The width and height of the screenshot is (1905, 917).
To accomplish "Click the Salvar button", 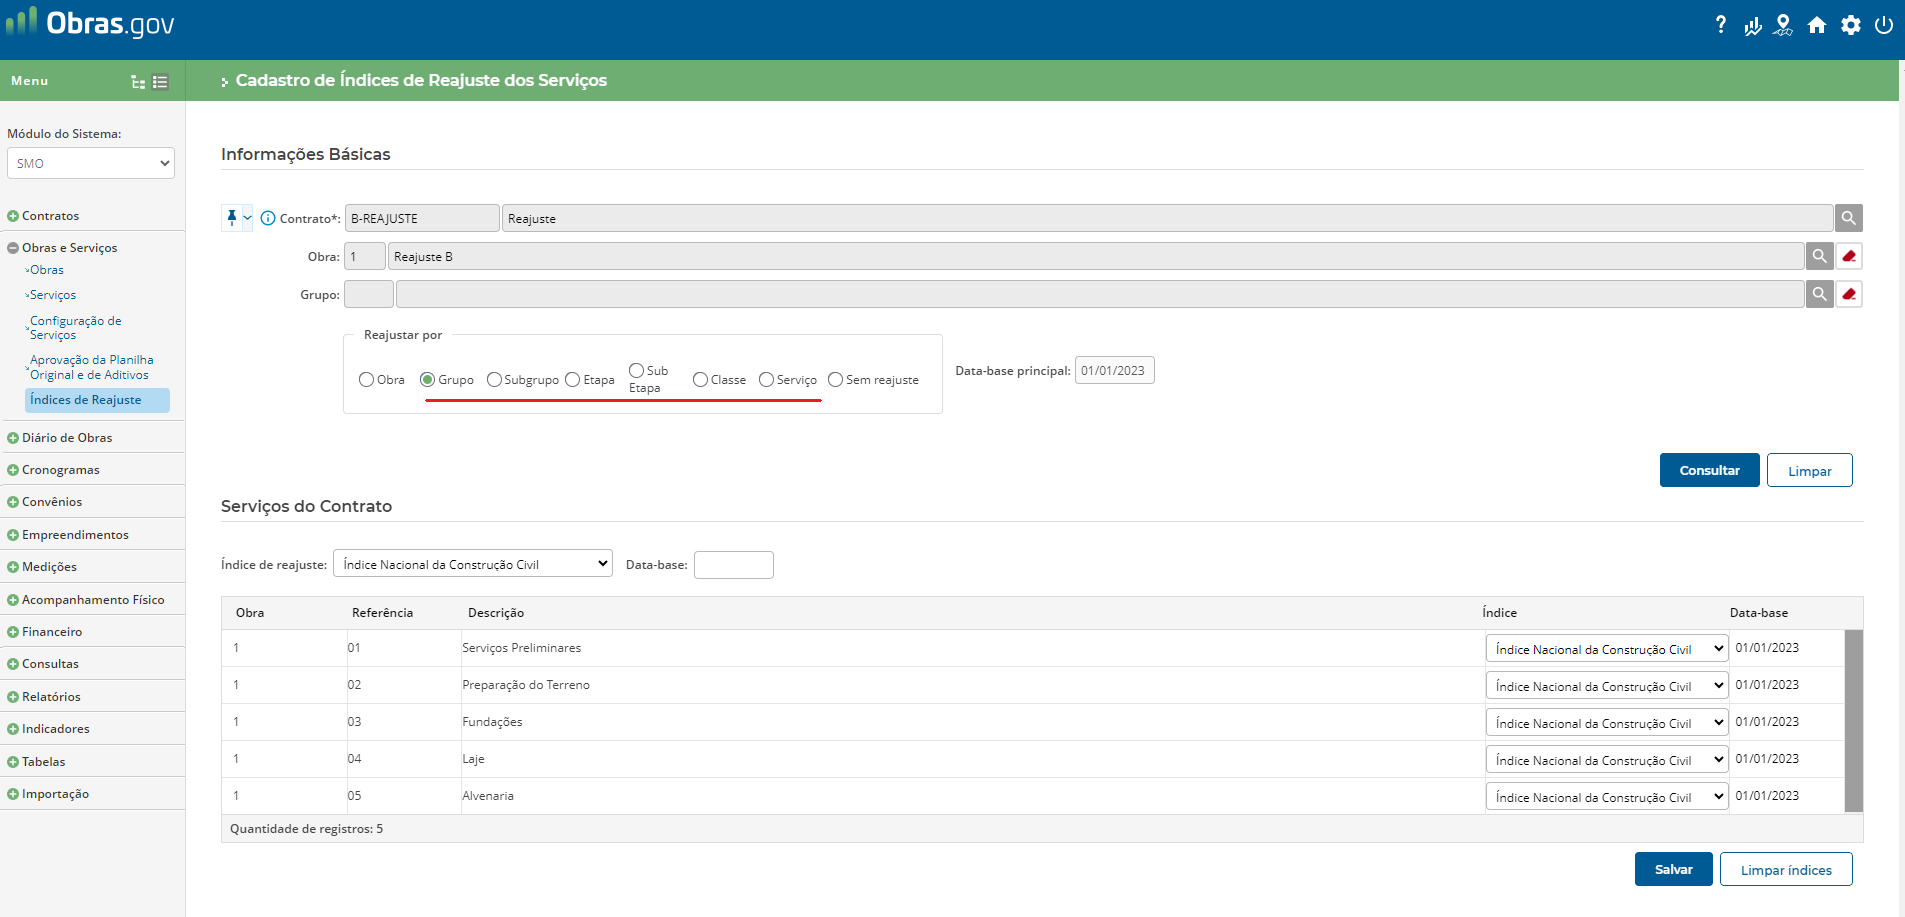I will [x=1673, y=869].
